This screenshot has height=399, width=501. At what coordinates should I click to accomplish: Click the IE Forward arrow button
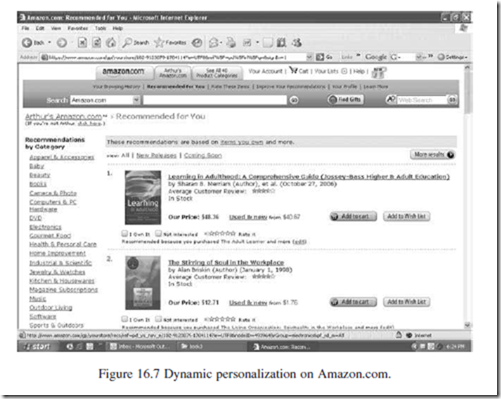(62, 43)
